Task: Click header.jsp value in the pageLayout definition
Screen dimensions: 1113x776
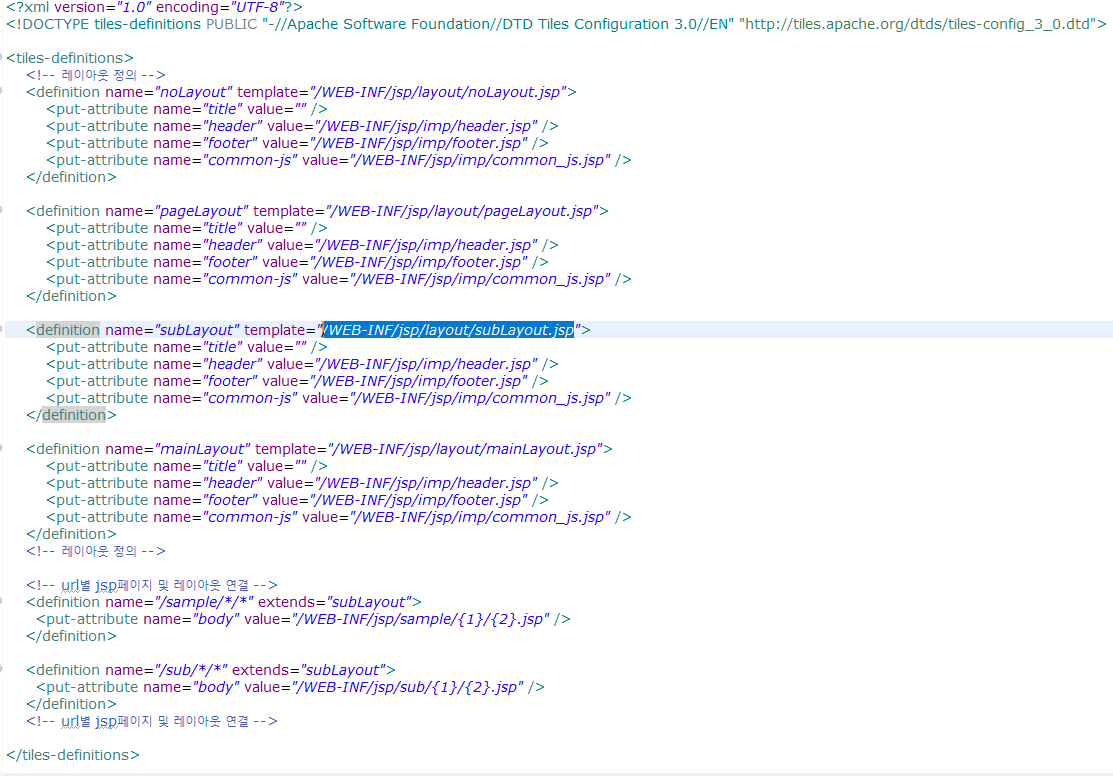Action: coord(427,246)
